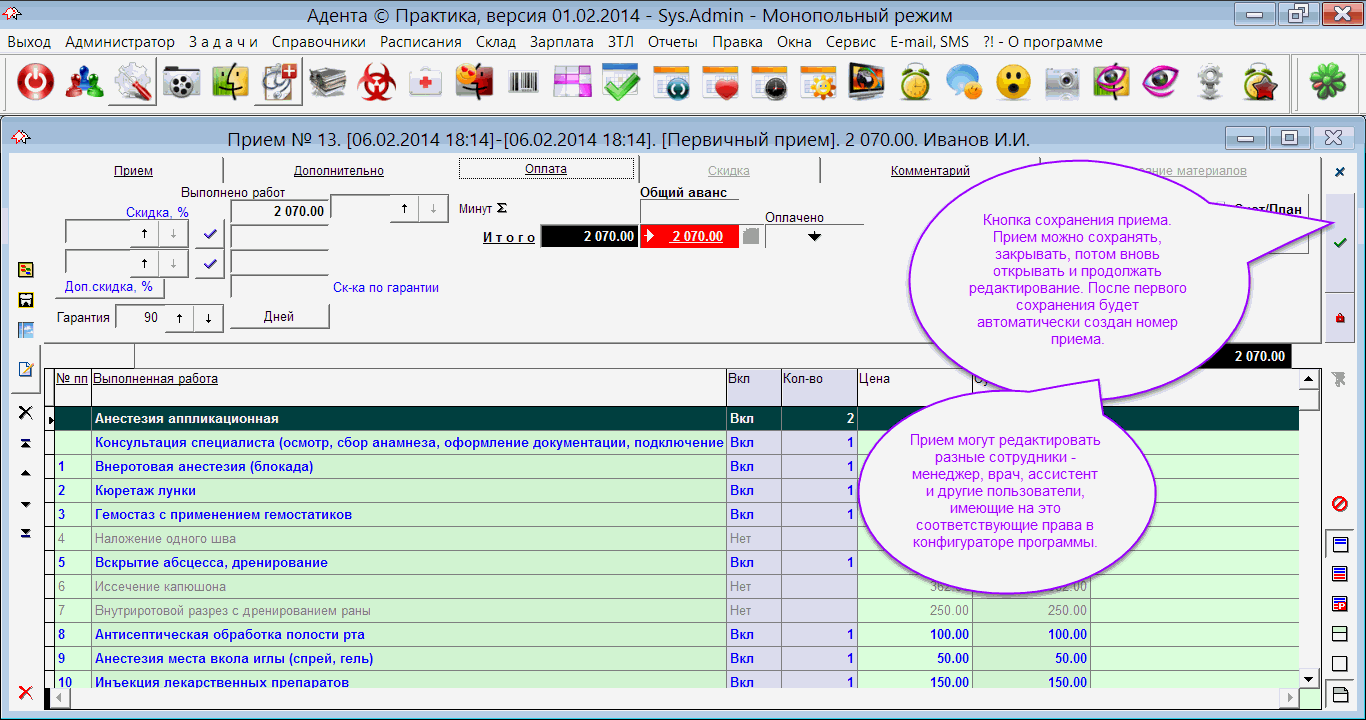Expand the Оплачено dropdown arrow
The width and height of the screenshot is (1366, 720).
(814, 237)
